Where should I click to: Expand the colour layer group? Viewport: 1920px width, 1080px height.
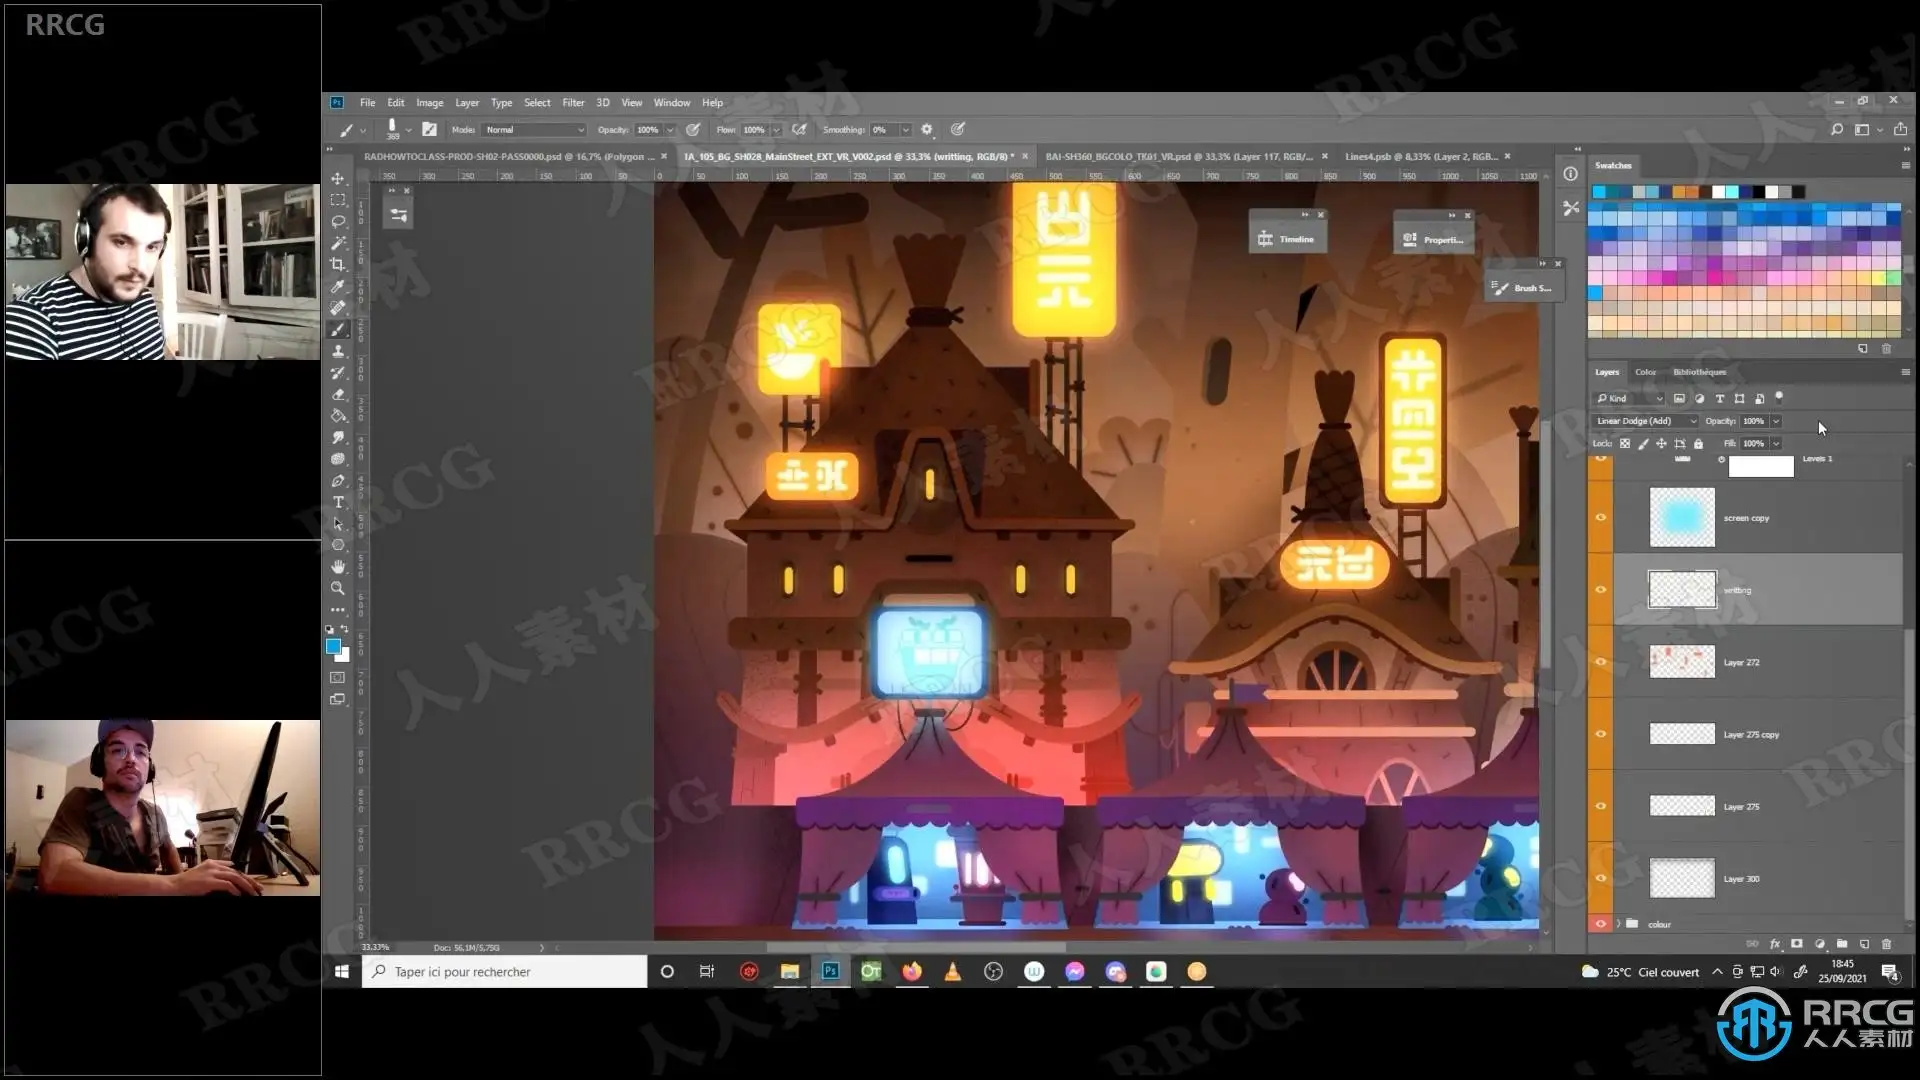[1618, 924]
